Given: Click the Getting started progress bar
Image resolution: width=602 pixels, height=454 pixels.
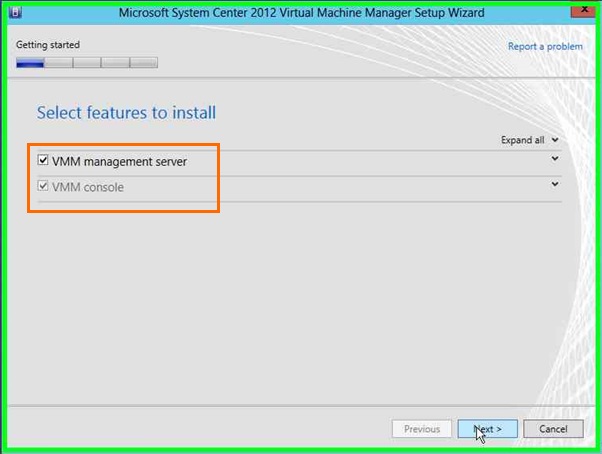Looking at the screenshot, I should click(x=87, y=63).
